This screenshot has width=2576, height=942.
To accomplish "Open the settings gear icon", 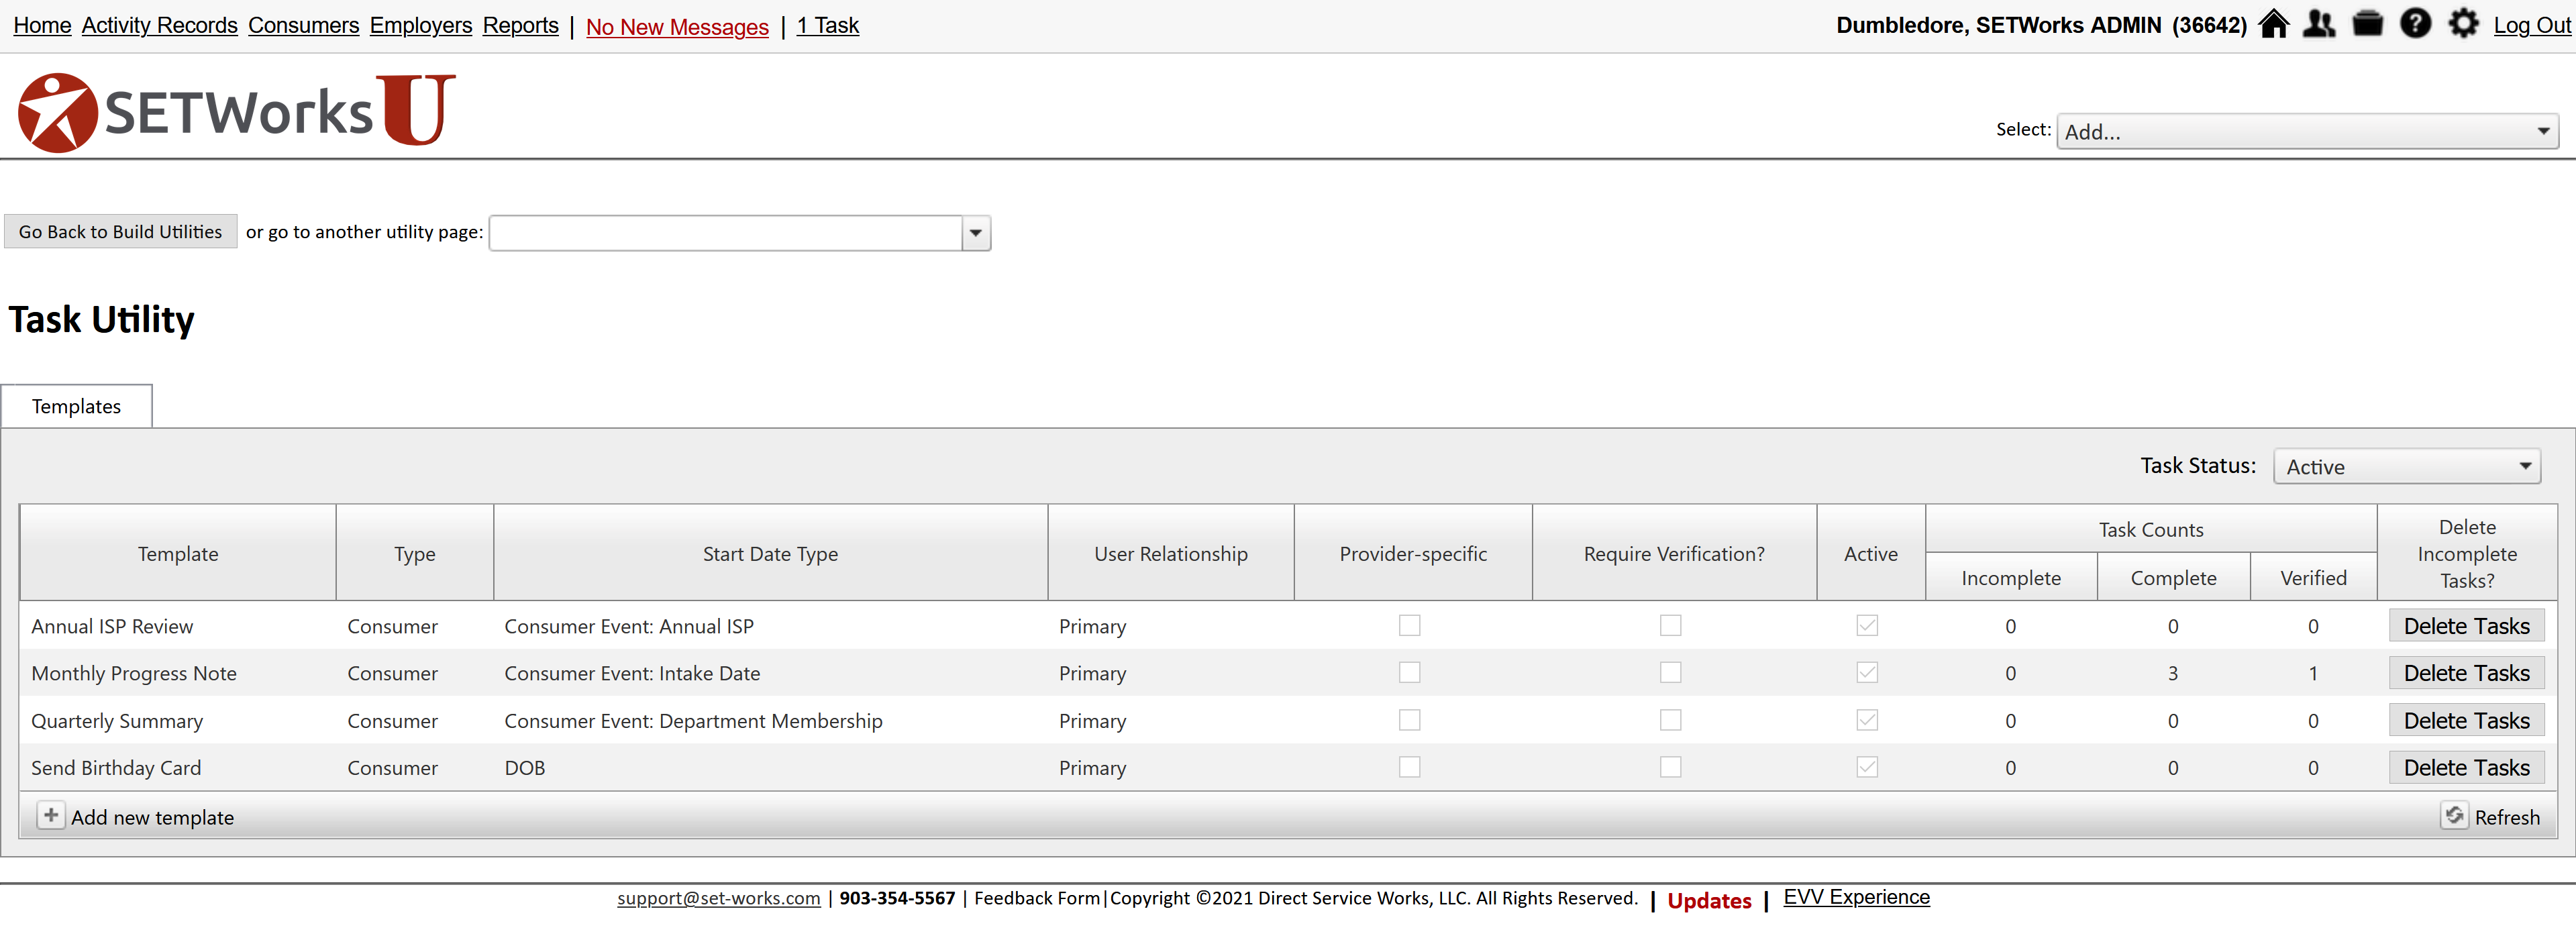I will click(x=2463, y=24).
